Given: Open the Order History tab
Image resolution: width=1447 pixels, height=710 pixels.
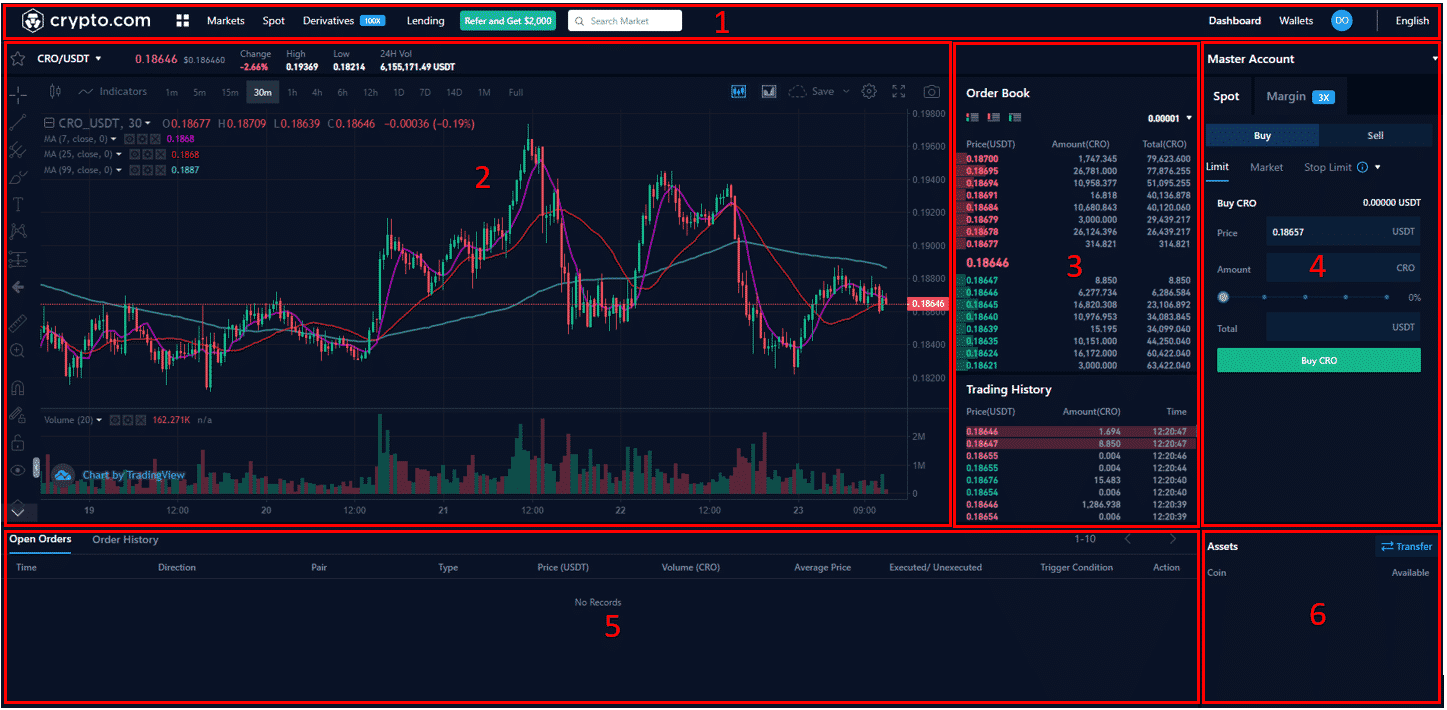Looking at the screenshot, I should click(x=125, y=540).
